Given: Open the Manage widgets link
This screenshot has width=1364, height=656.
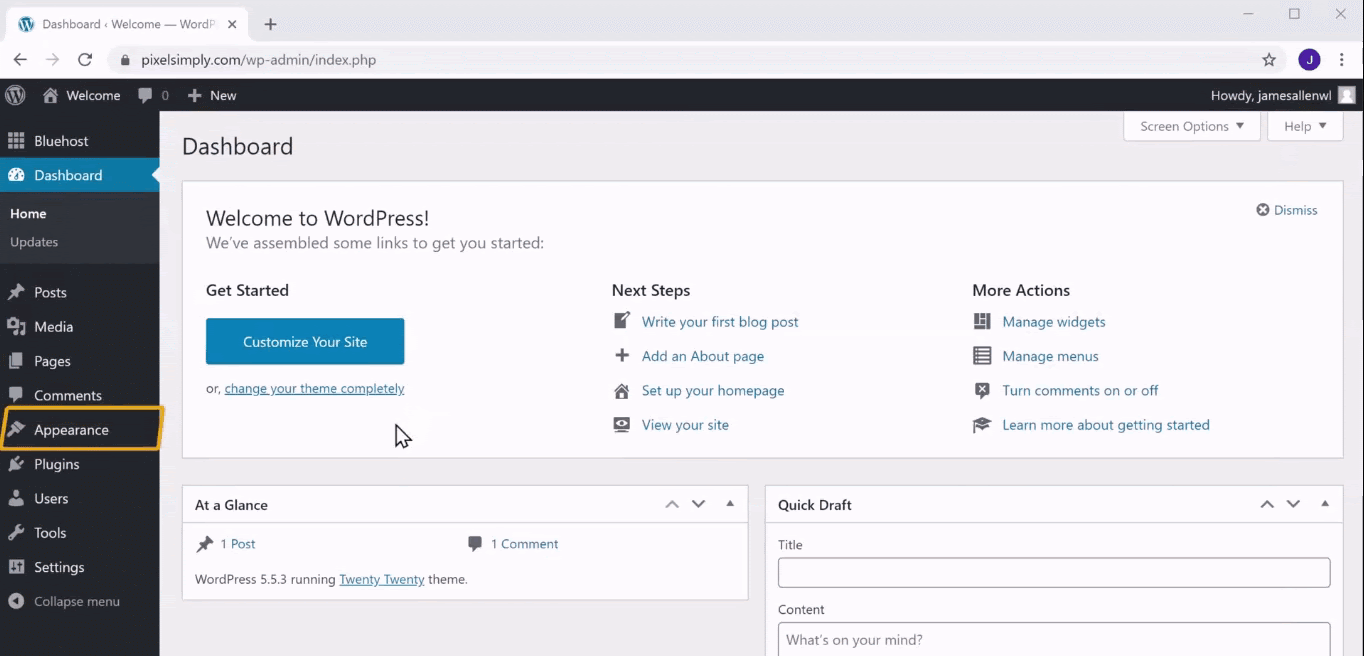Looking at the screenshot, I should point(1054,321).
